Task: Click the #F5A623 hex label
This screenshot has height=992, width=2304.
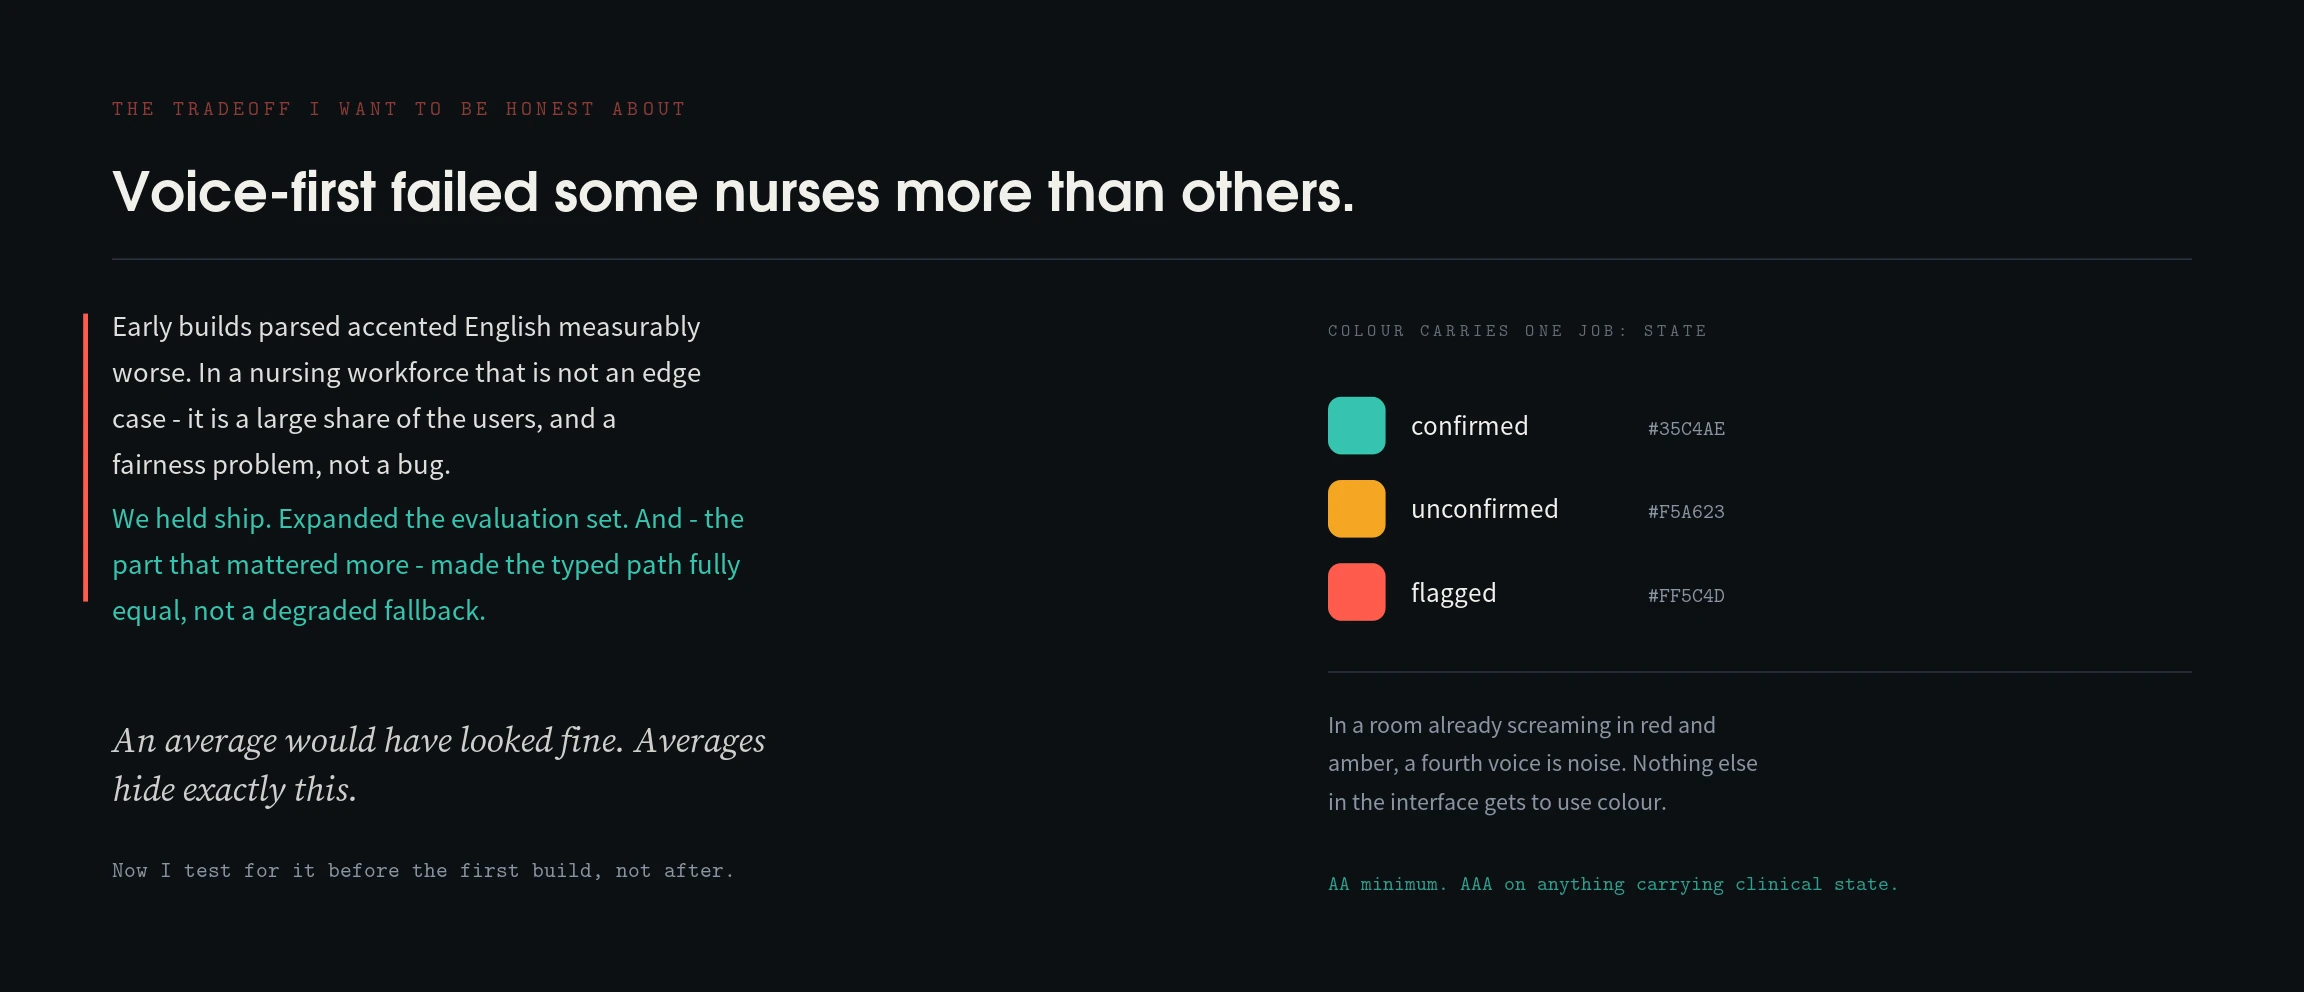Action: (1686, 512)
